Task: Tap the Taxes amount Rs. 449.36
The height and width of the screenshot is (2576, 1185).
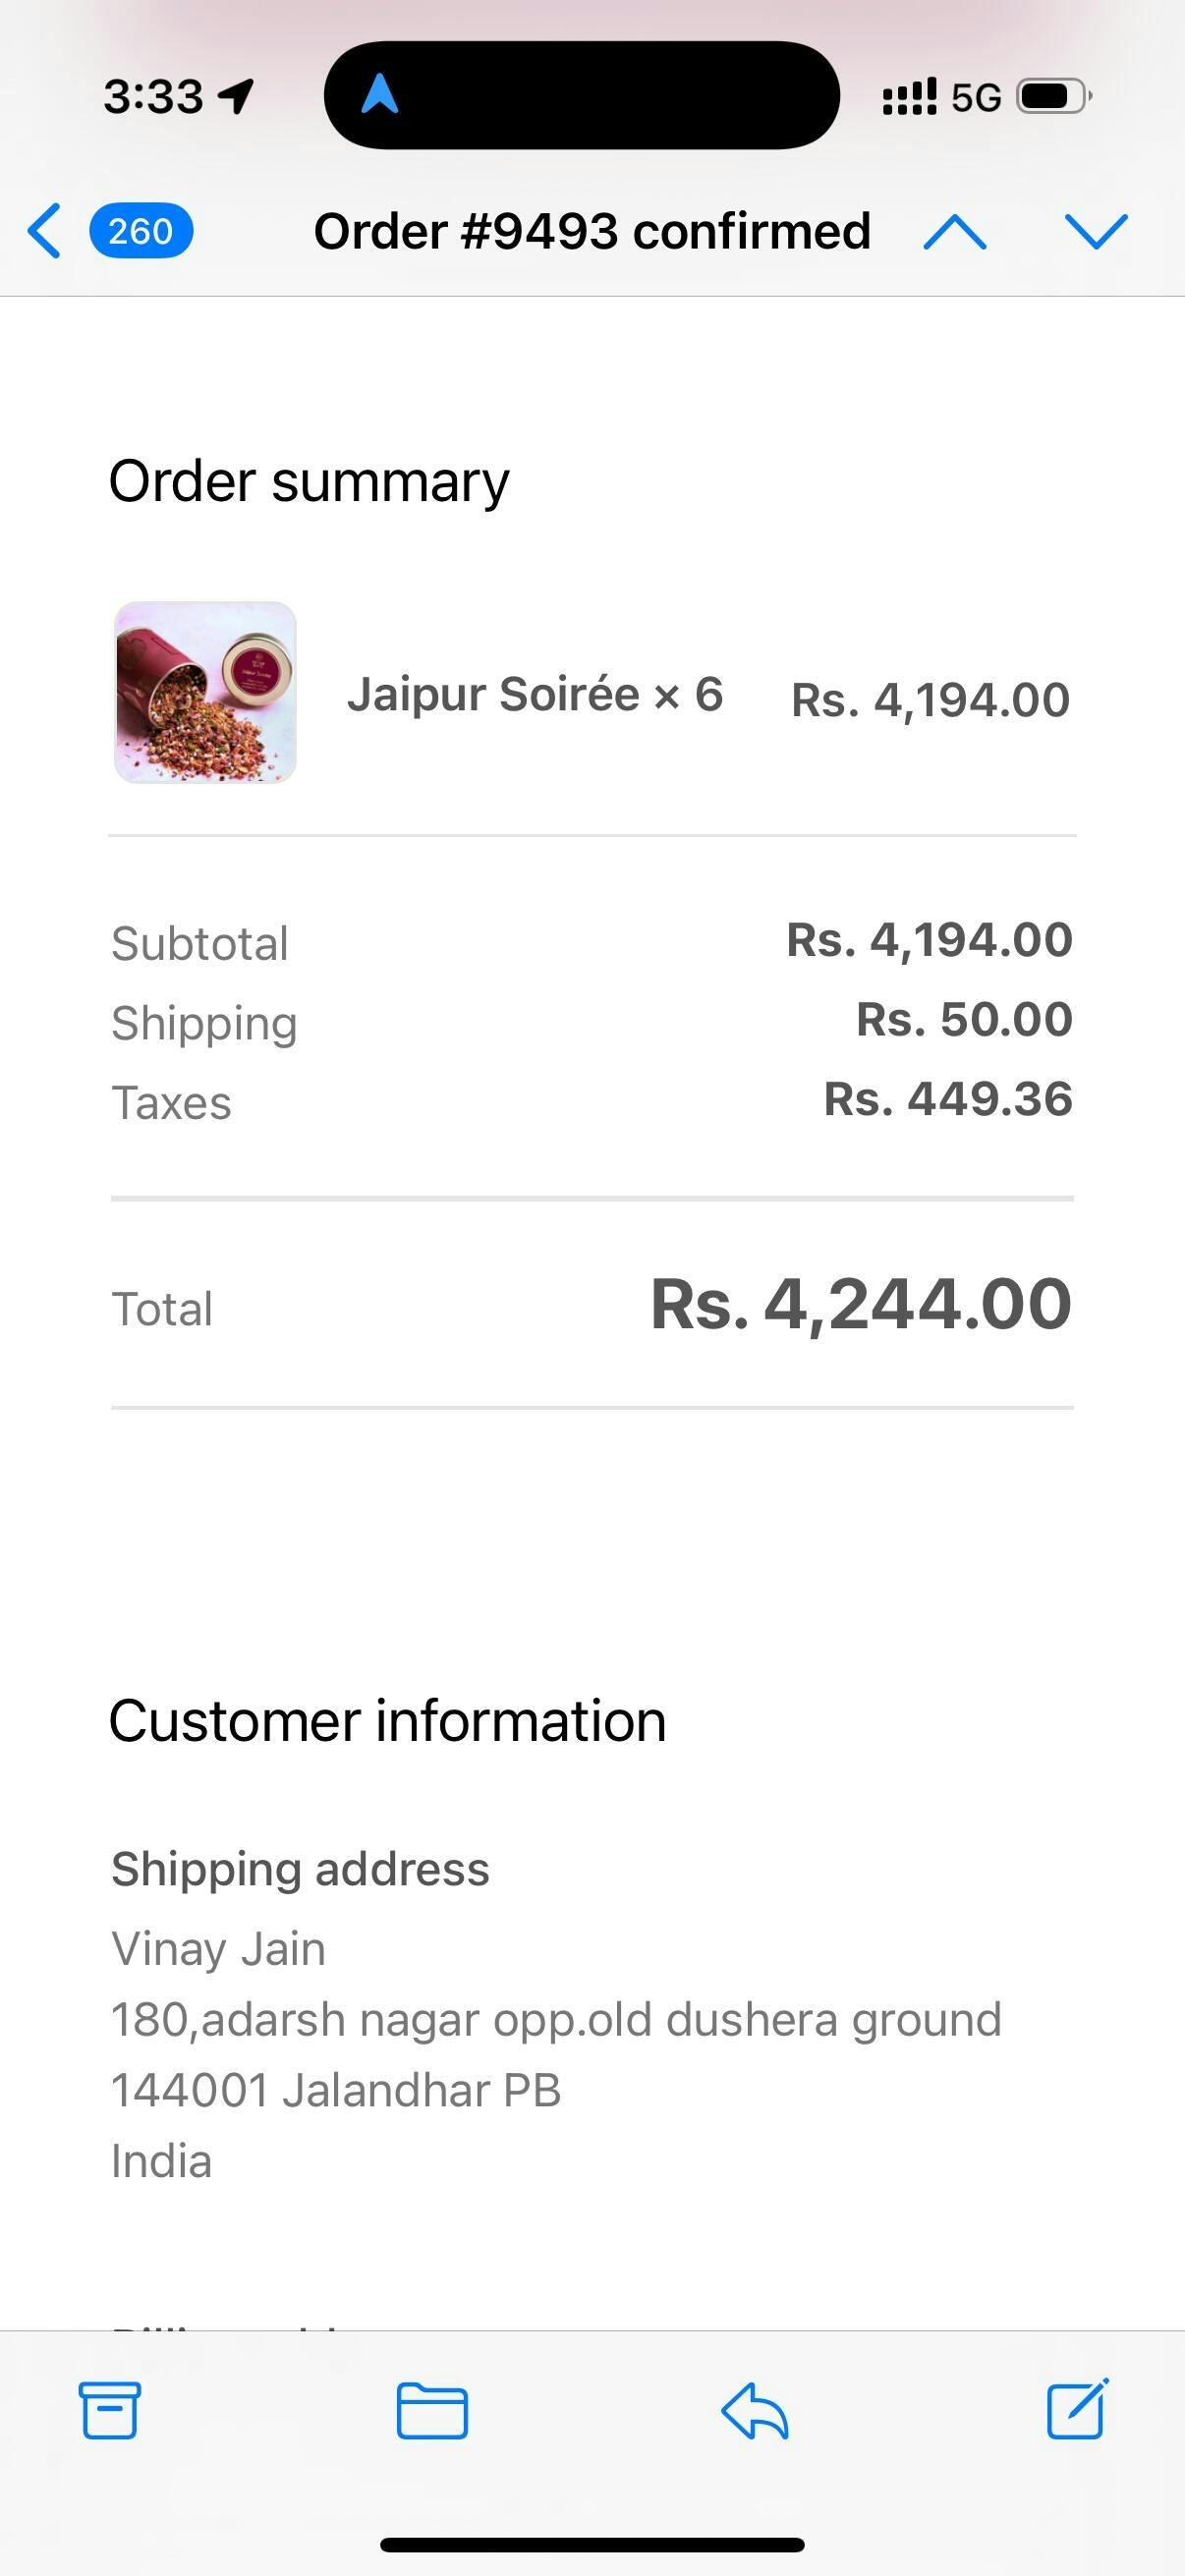Action: pos(947,1099)
